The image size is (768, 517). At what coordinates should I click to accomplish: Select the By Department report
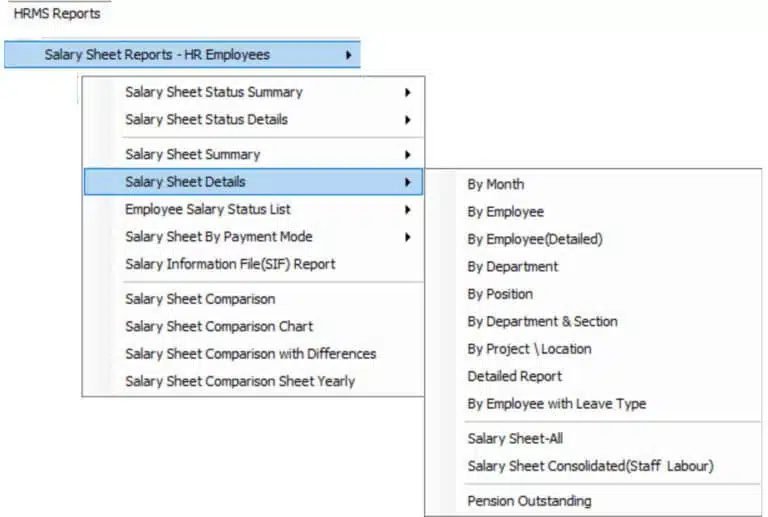coord(512,267)
